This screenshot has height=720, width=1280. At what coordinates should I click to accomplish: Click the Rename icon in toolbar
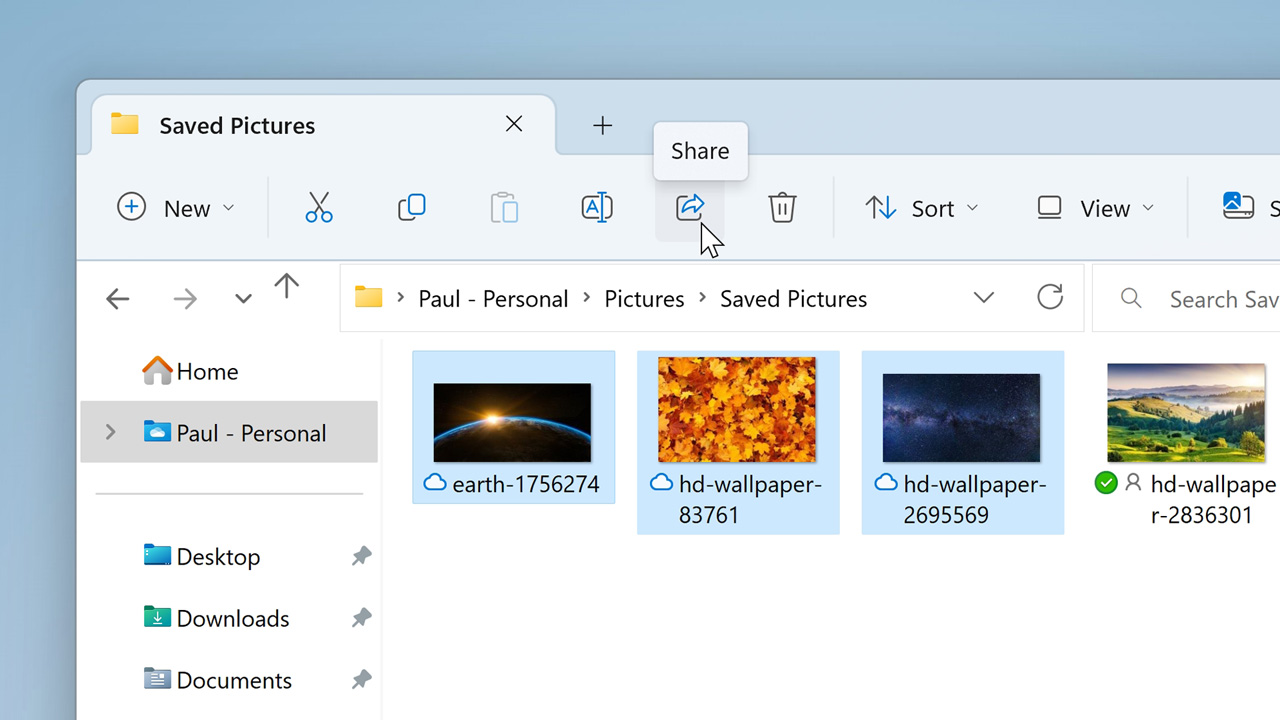point(597,208)
